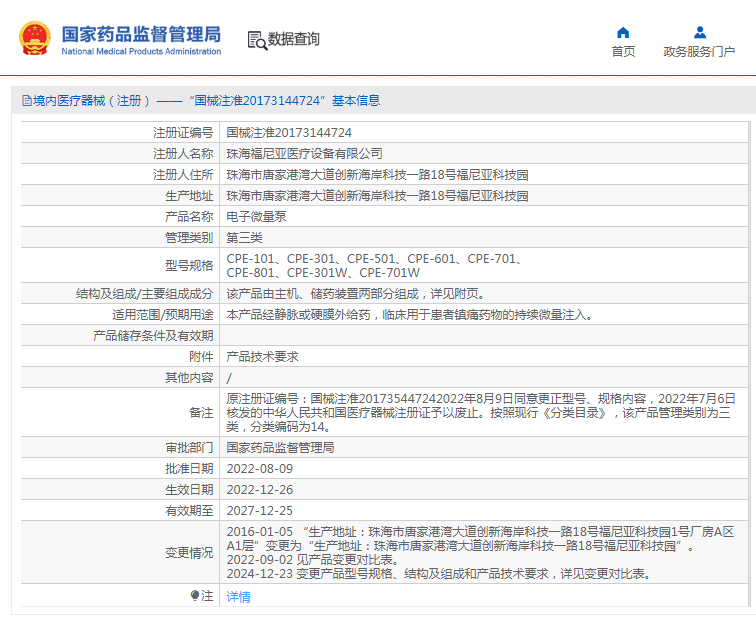
Task: Click the 注册人住所 address value
Action: [x=378, y=175]
